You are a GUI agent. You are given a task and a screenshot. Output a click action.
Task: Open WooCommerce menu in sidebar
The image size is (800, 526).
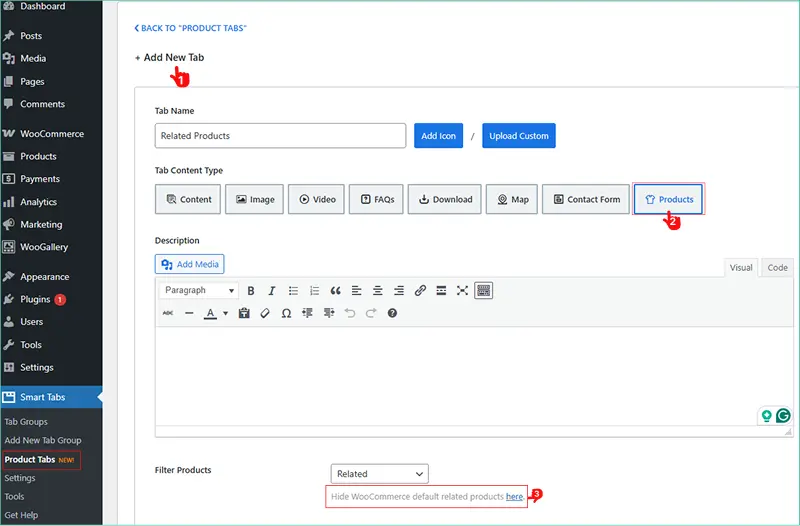pos(51,134)
